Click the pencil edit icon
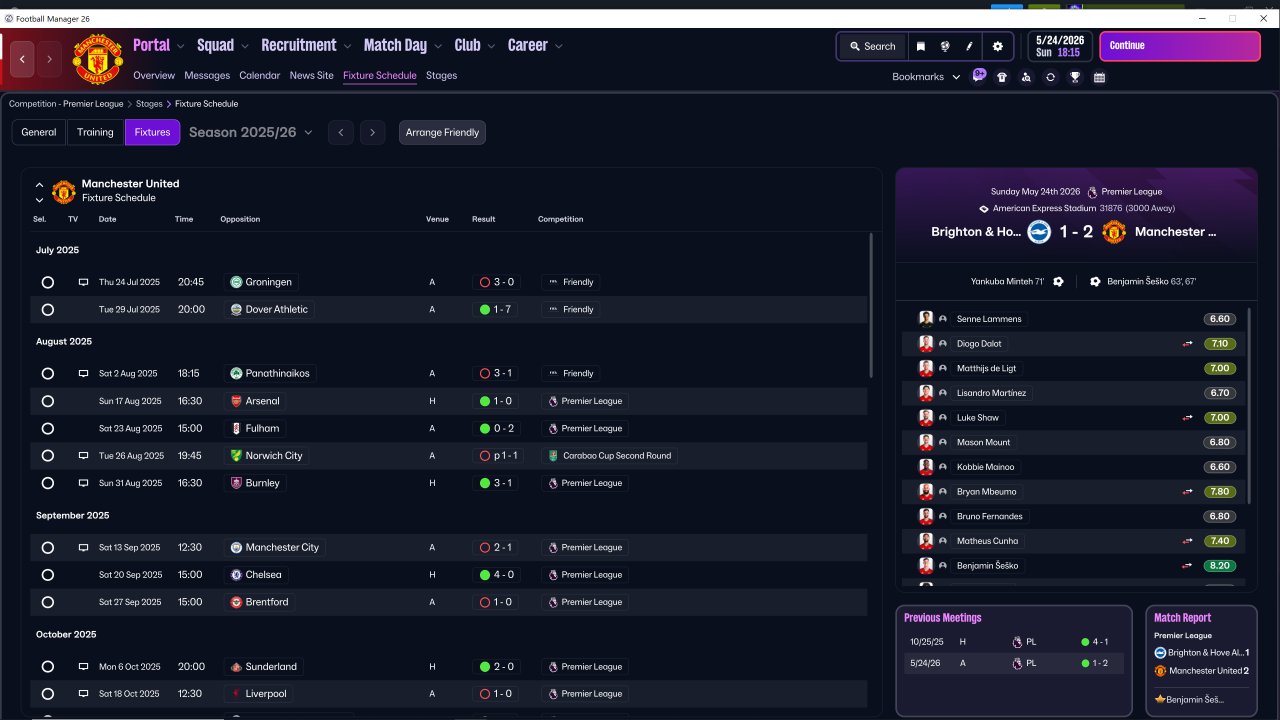Screen dimensions: 1280x720 point(969,46)
